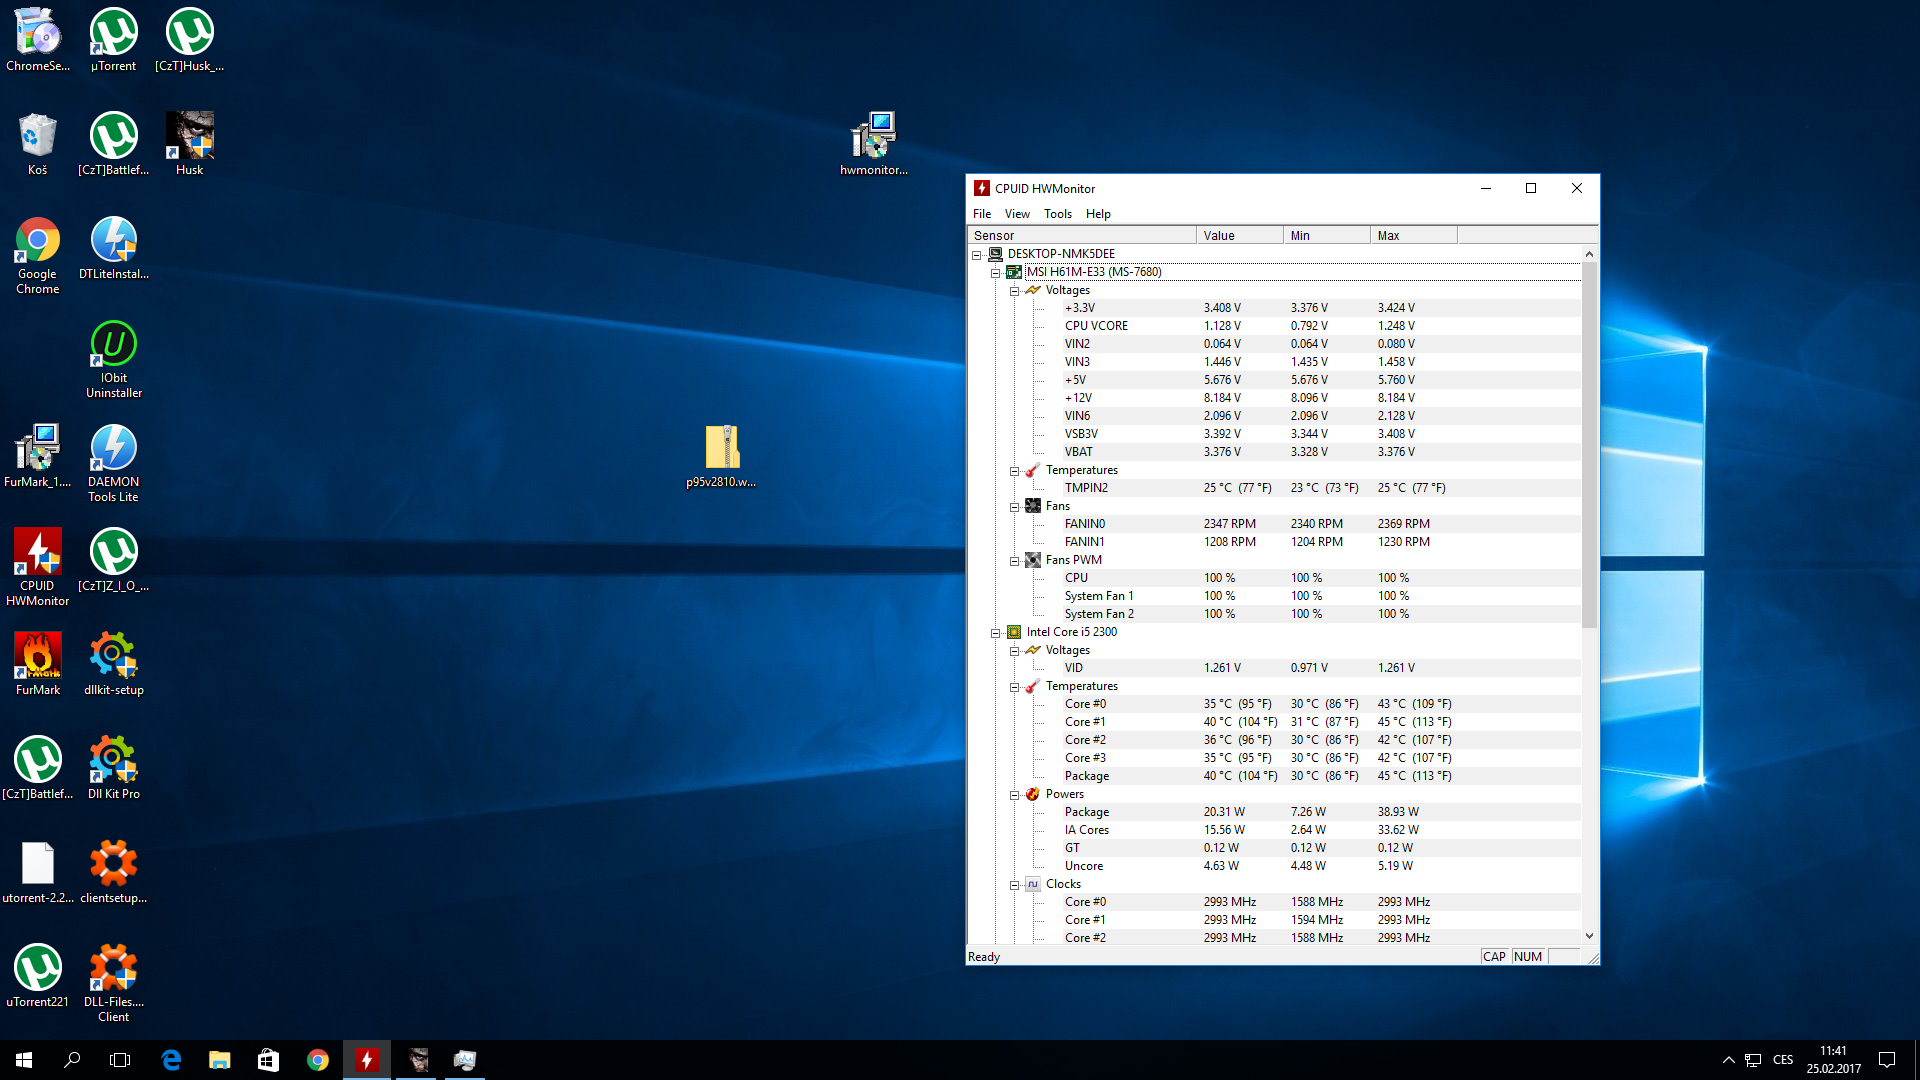Collapse the Fans PWM section
Screen dimensions: 1920x1080
click(x=1014, y=561)
